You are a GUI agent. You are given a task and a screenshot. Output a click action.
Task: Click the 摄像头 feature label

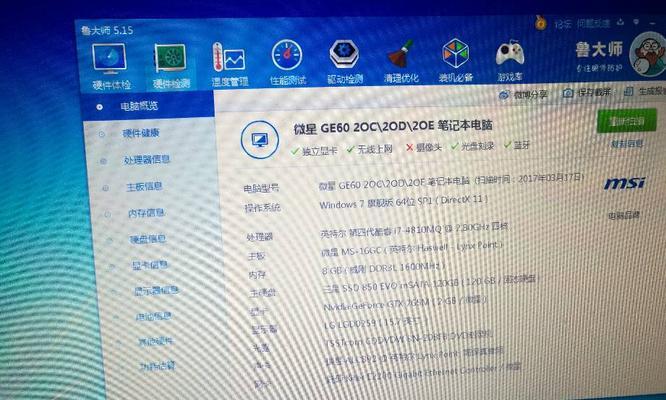429,147
